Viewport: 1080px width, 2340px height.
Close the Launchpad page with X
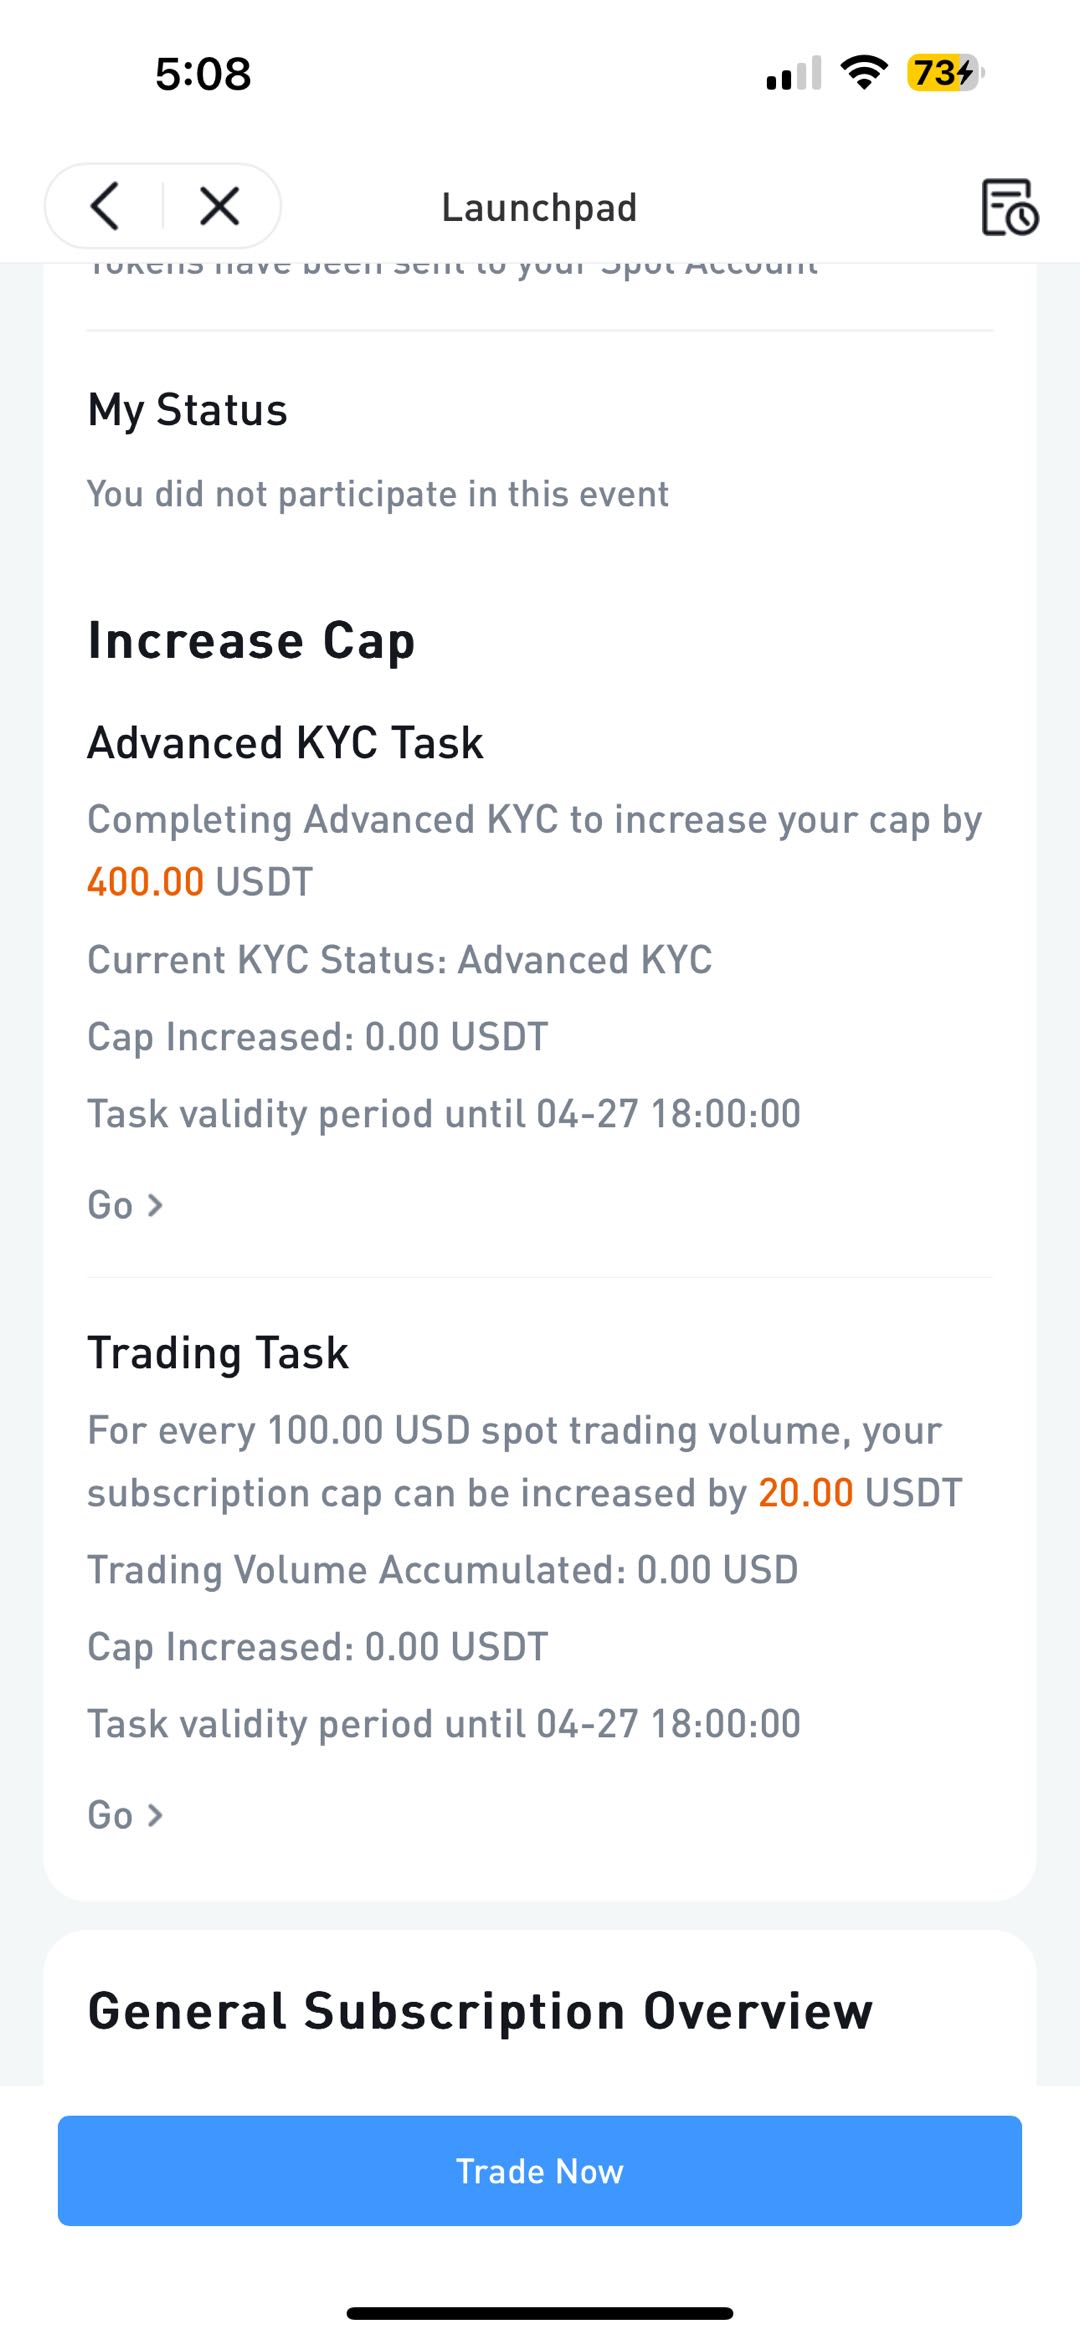pos(219,206)
